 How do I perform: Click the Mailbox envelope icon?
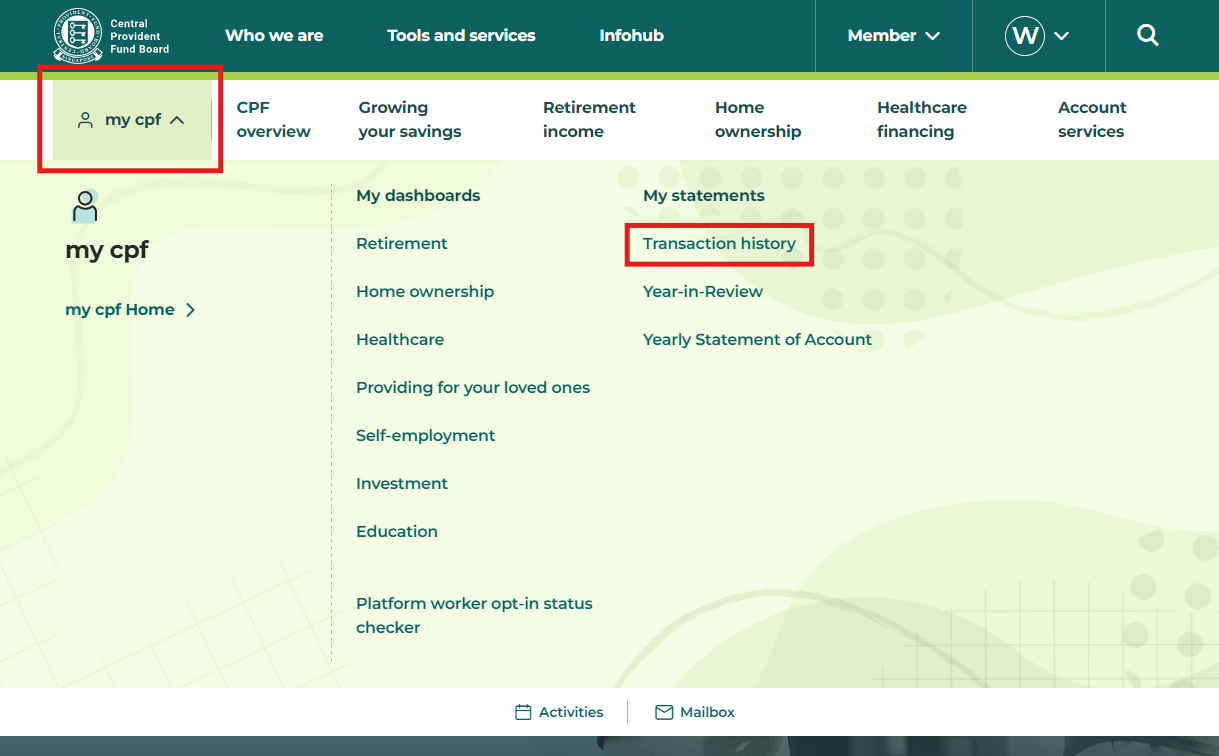pos(664,712)
